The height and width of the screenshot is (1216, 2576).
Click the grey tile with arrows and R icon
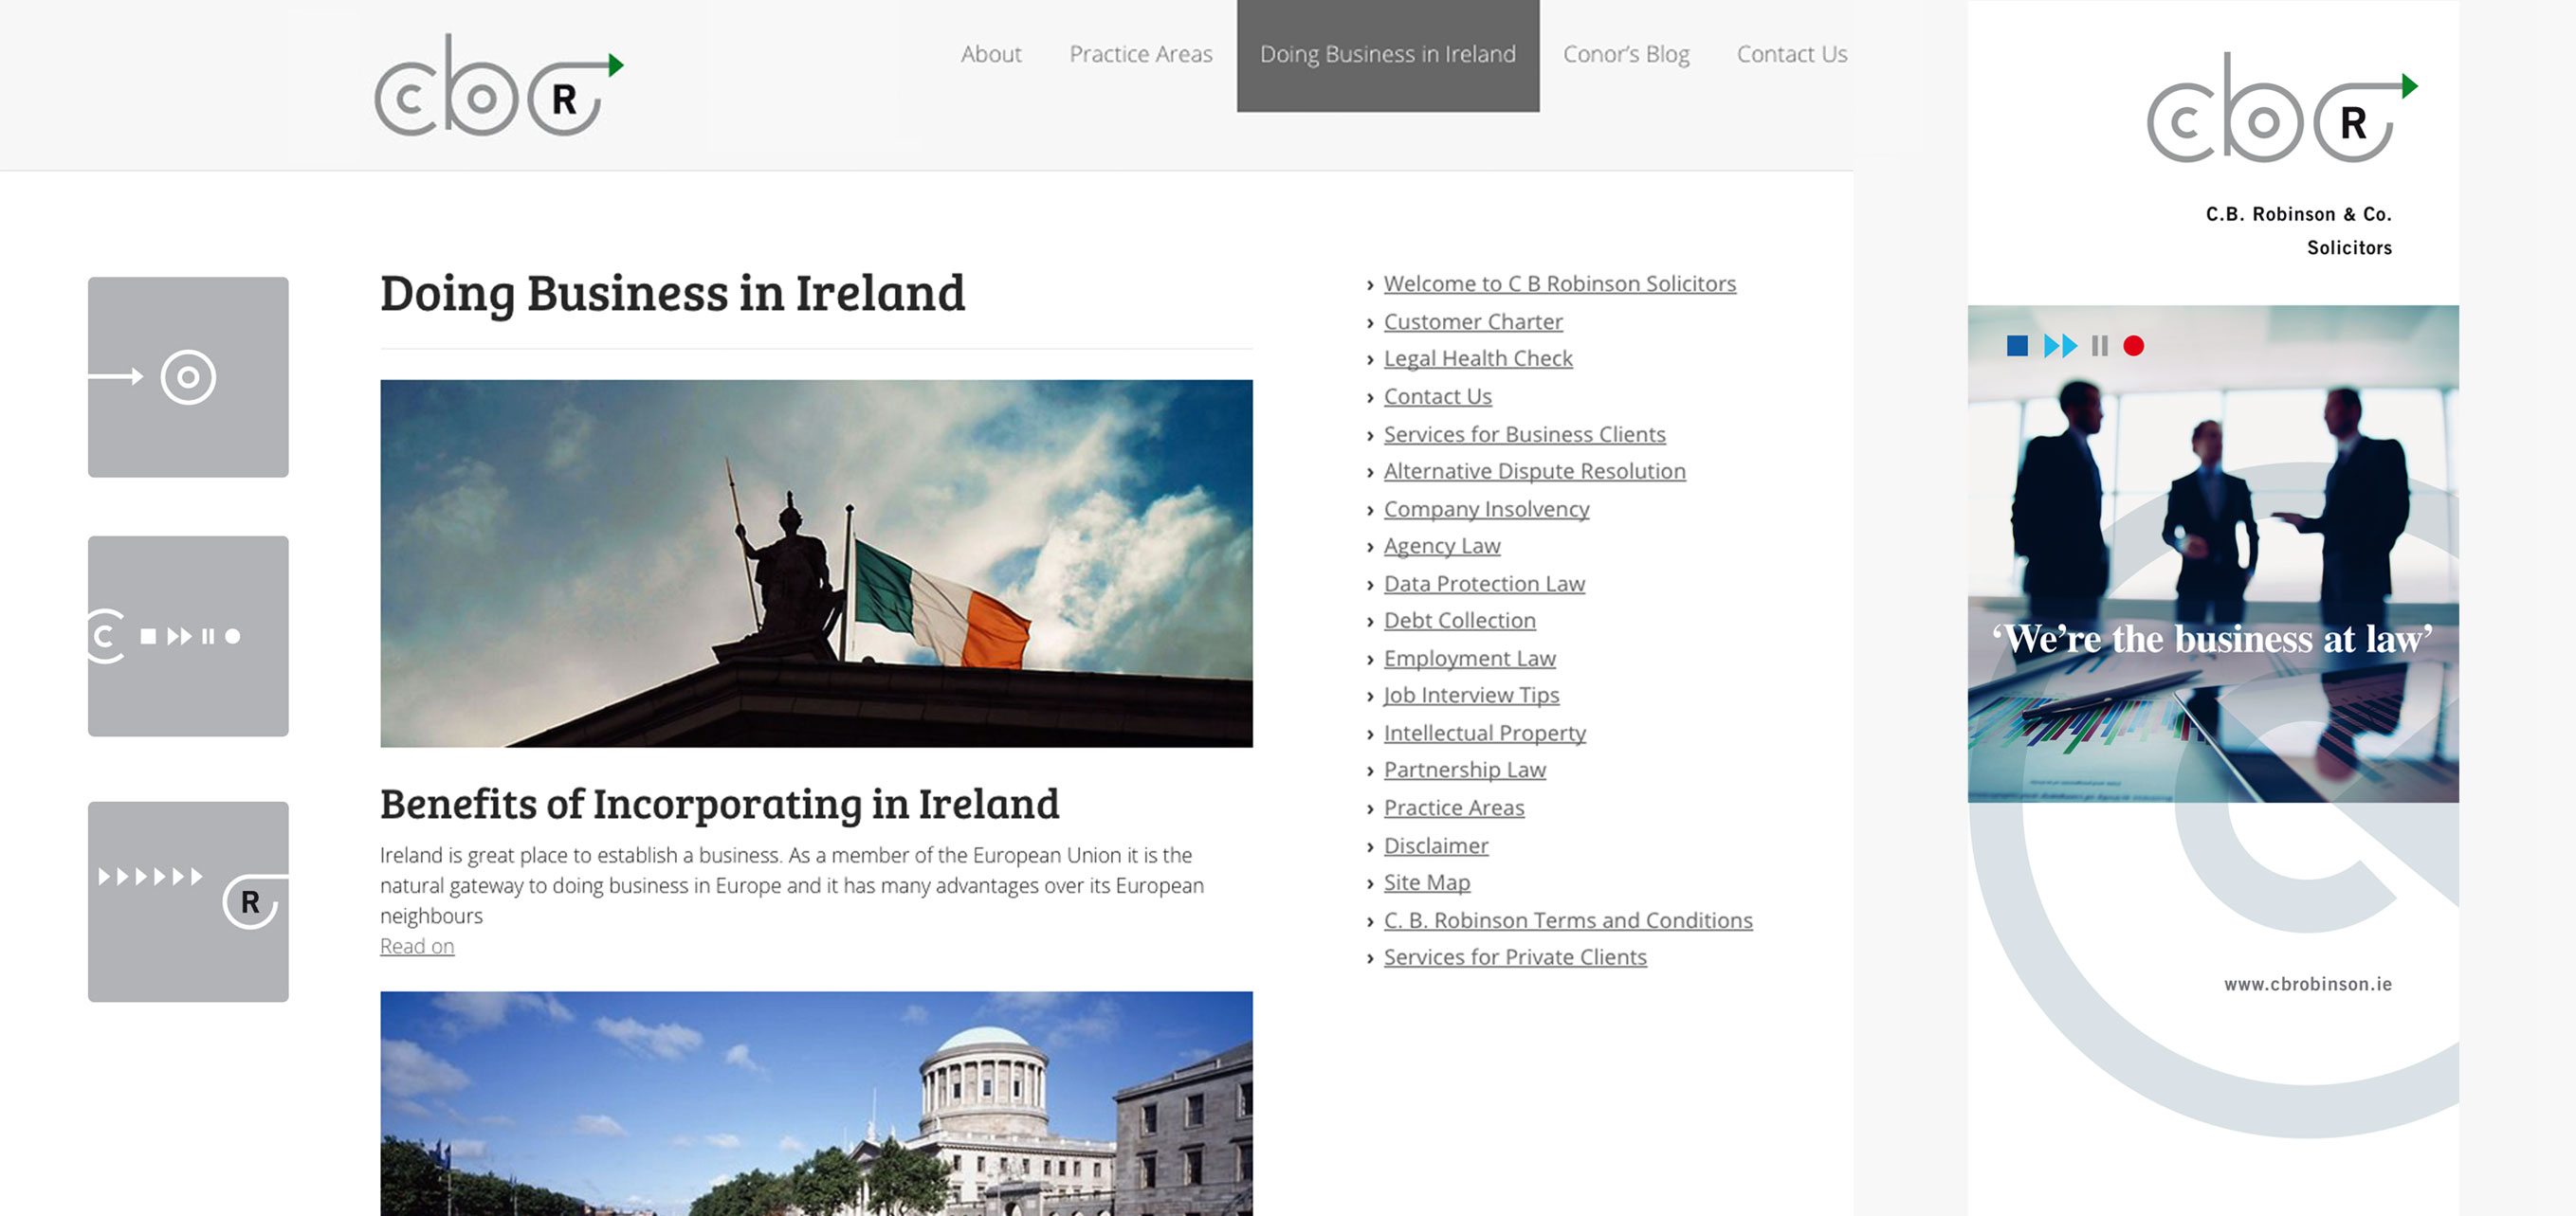(x=188, y=901)
